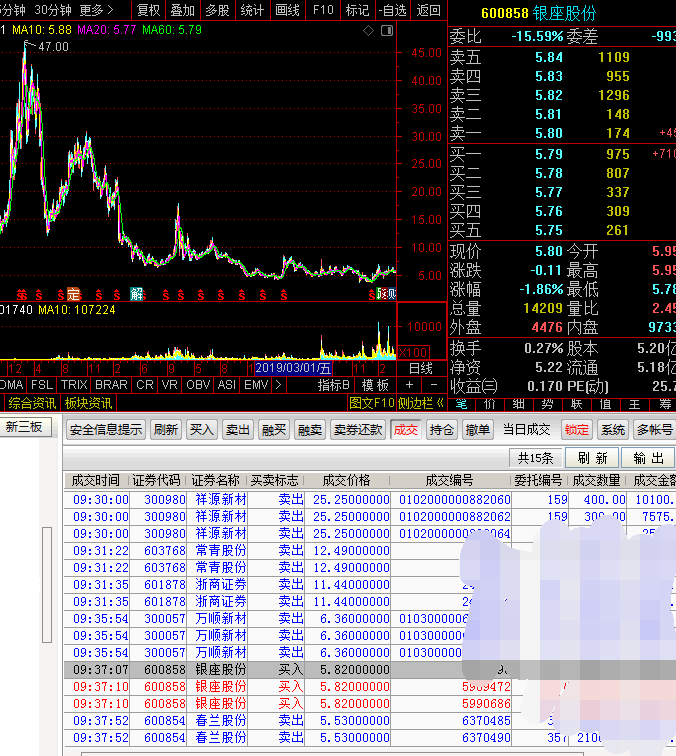
Task: Click 刷 新 button above trade table
Action: [593, 458]
